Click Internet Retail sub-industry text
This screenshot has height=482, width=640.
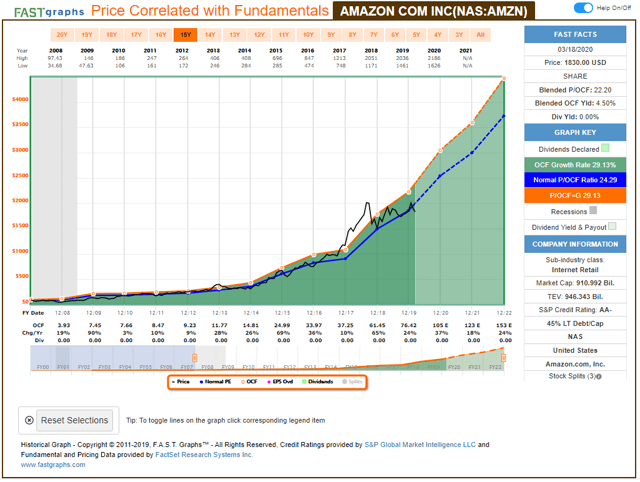575,270
